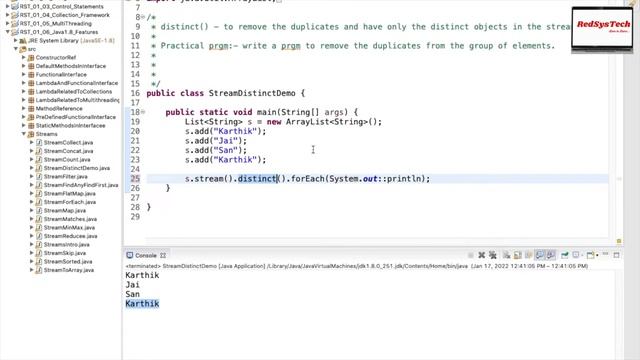Toggle Show Console When Standard Error Changes
The height and width of the screenshot is (360, 640).
point(551,255)
